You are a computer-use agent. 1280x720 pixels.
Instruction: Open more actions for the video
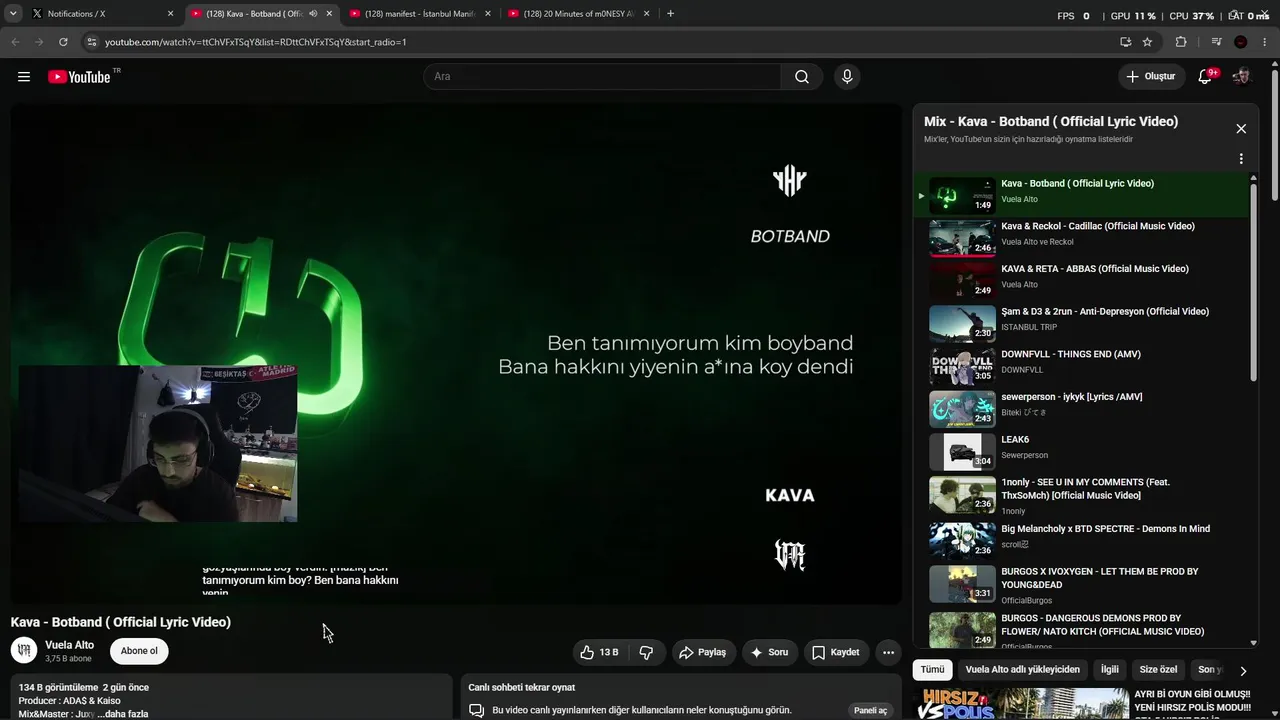888,652
